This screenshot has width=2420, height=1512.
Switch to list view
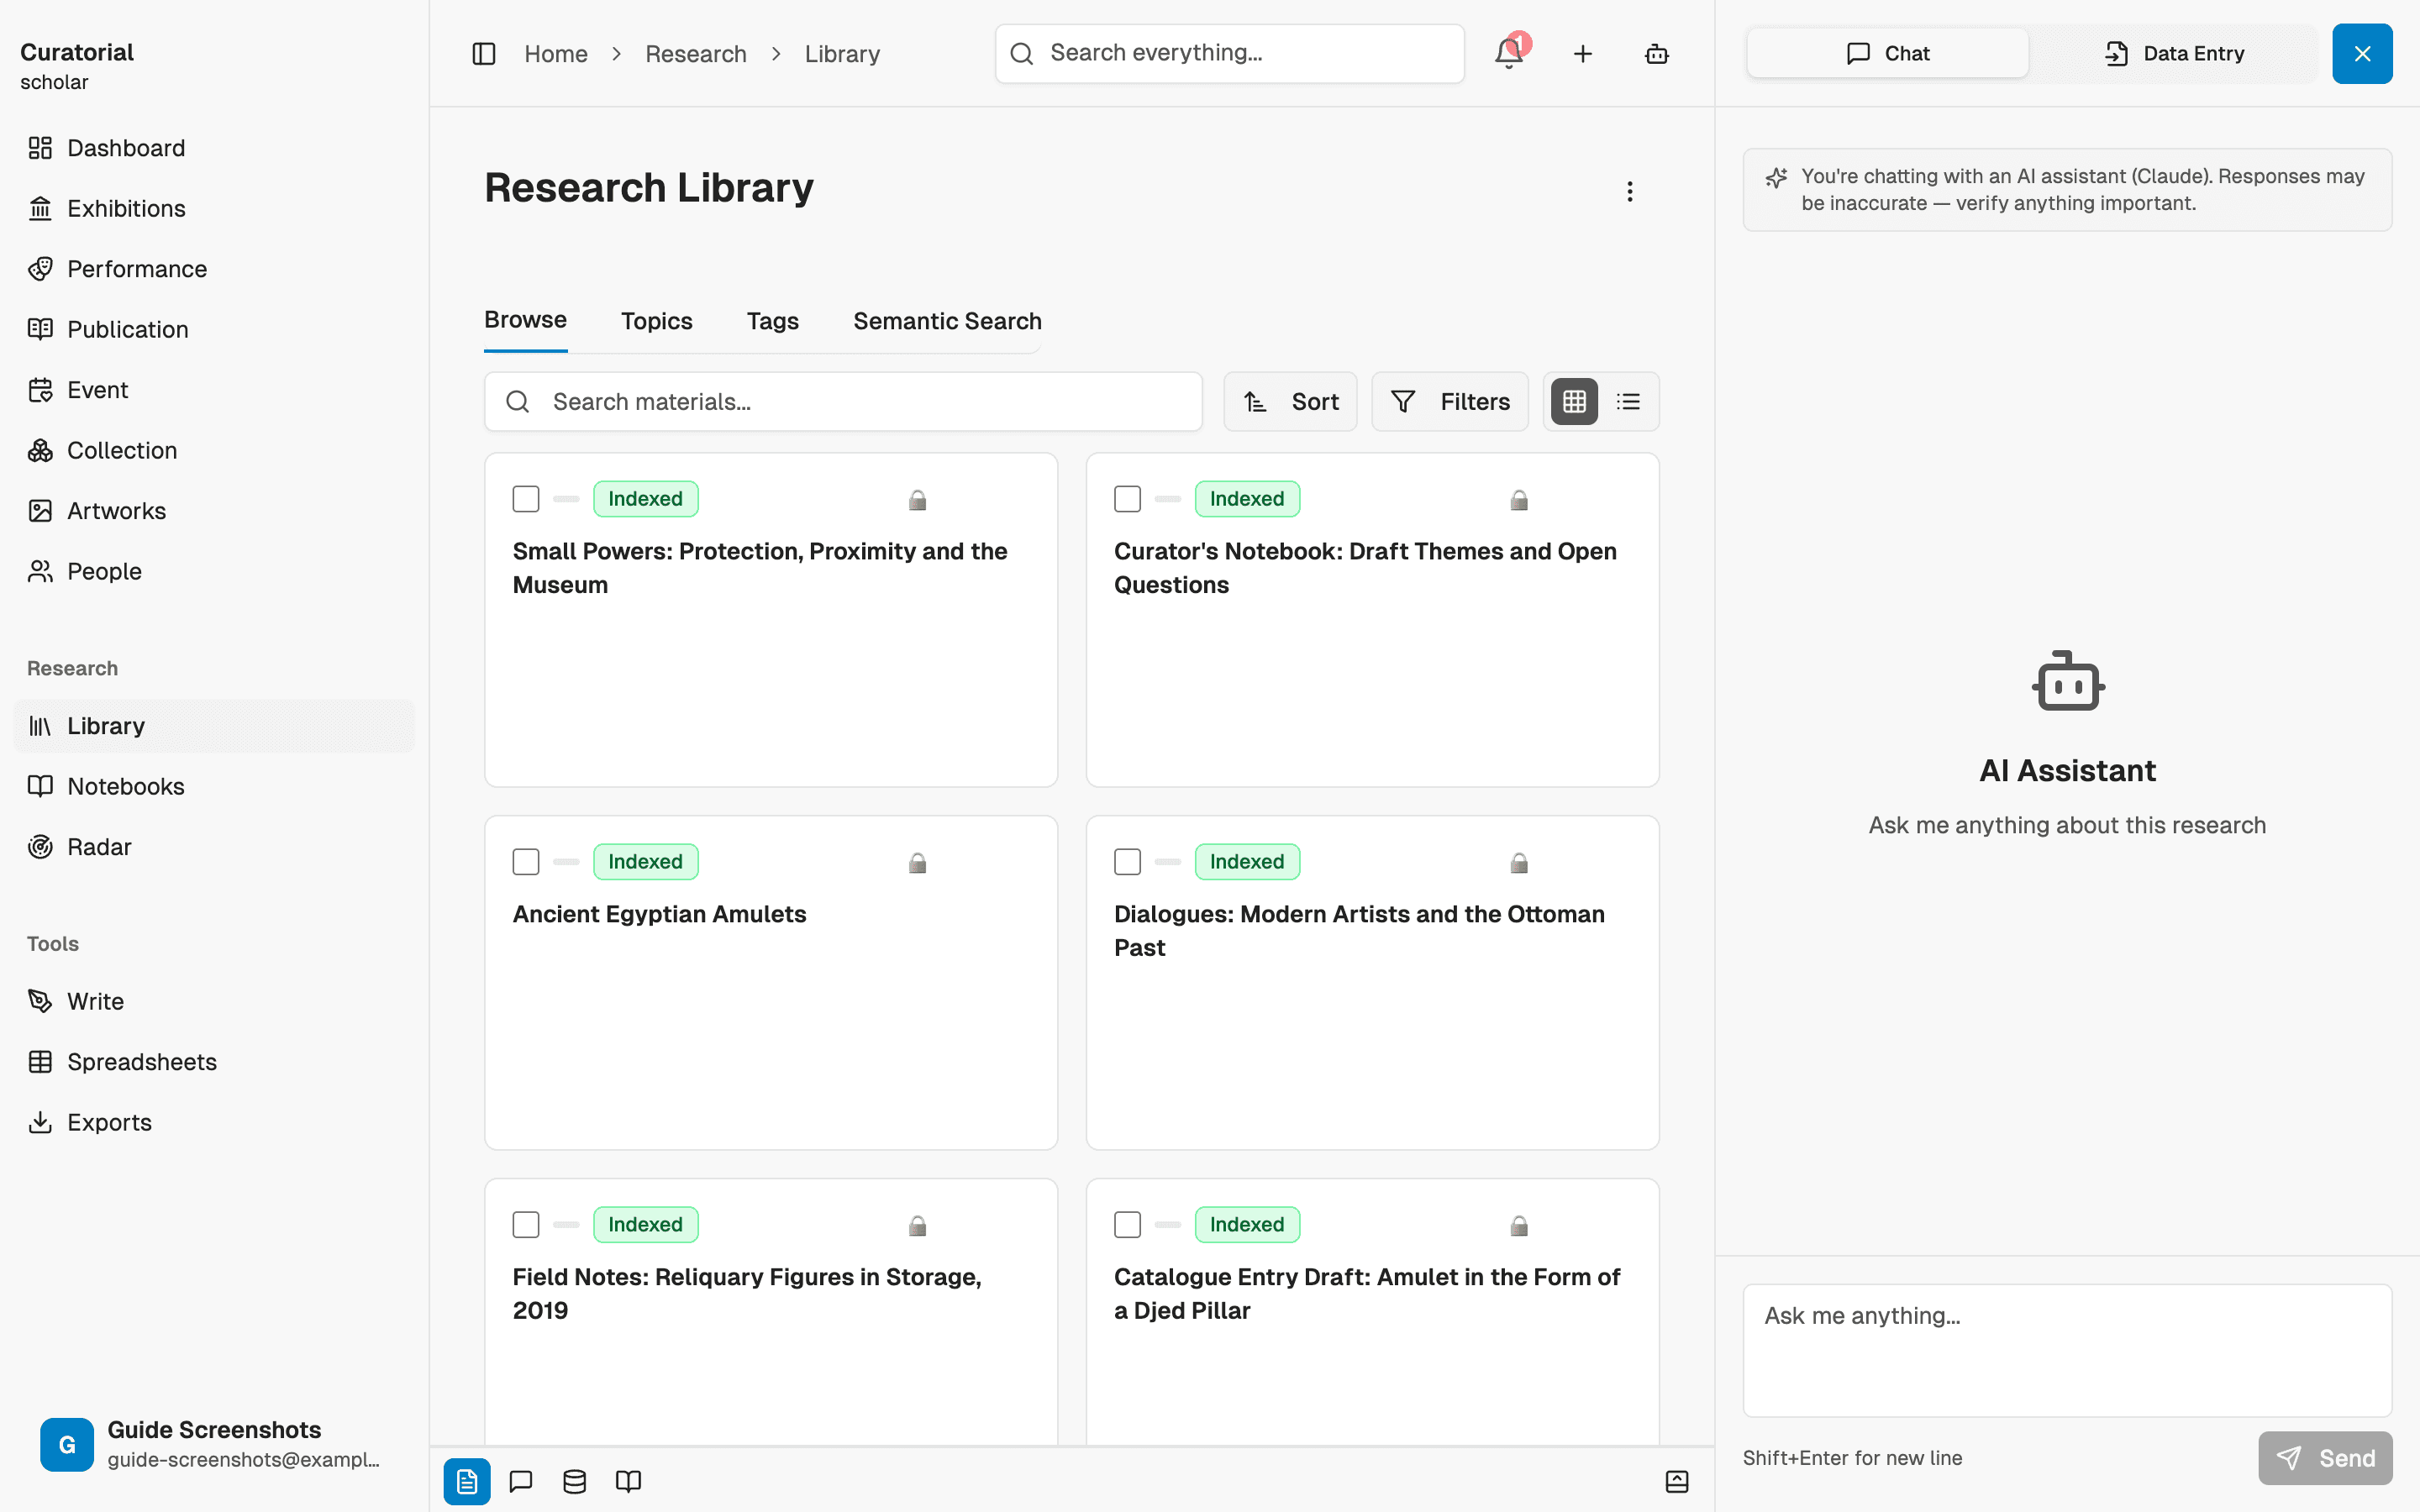pyautogui.click(x=1628, y=402)
